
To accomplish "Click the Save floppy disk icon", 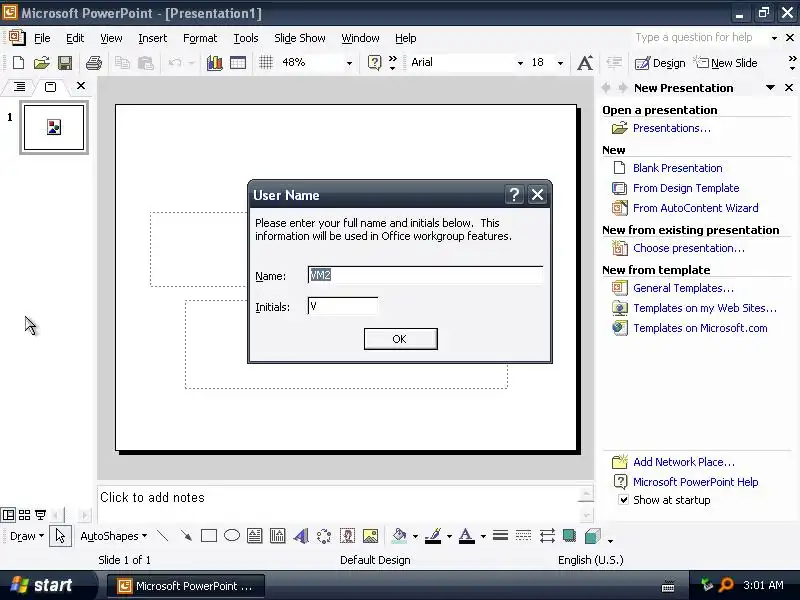I will pyautogui.click(x=65, y=63).
